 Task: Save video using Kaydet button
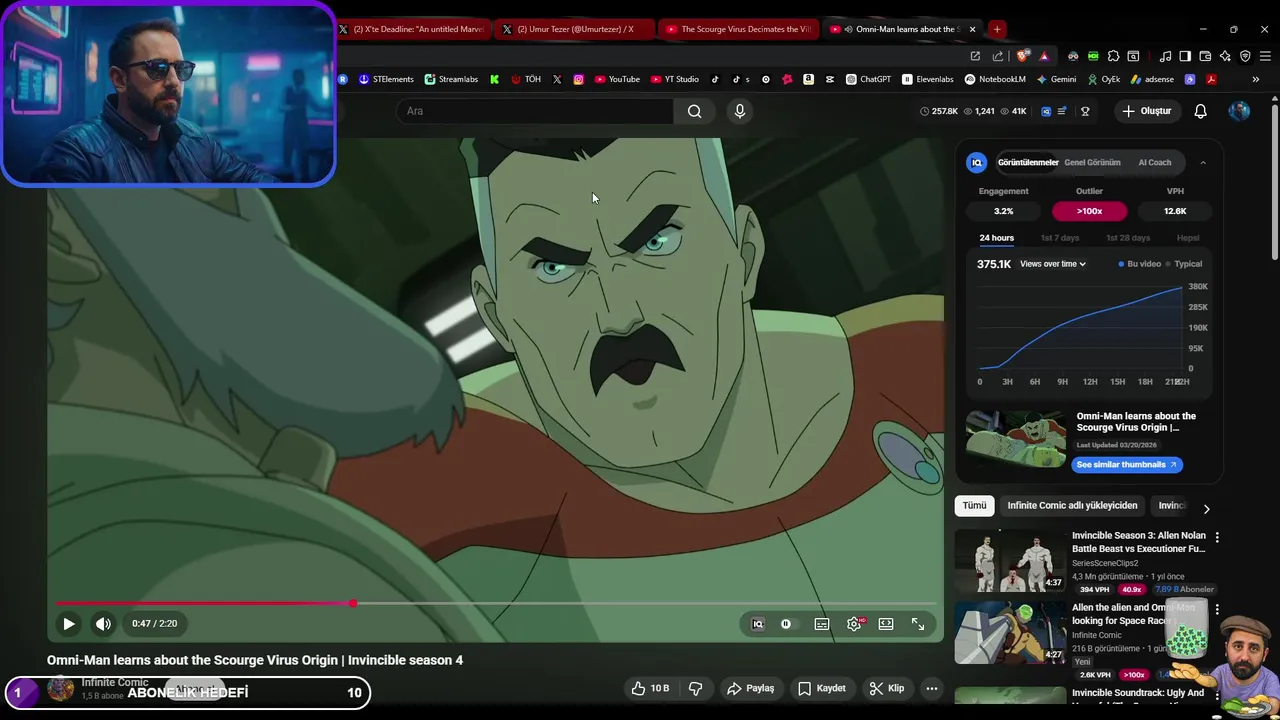click(x=823, y=688)
